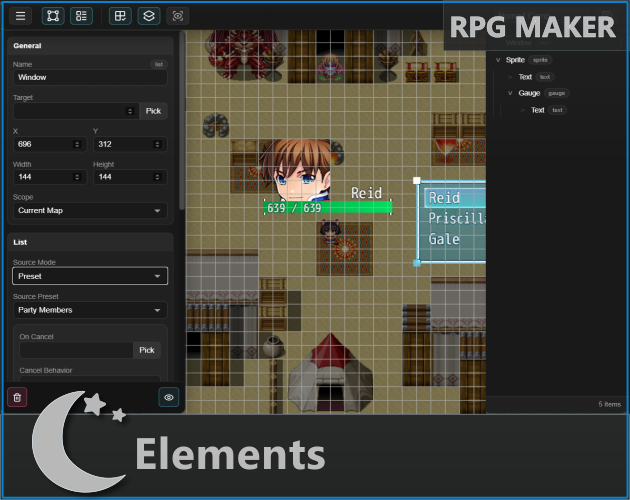
Task: Expand the Text node under Sprite
Action: click(x=510, y=77)
